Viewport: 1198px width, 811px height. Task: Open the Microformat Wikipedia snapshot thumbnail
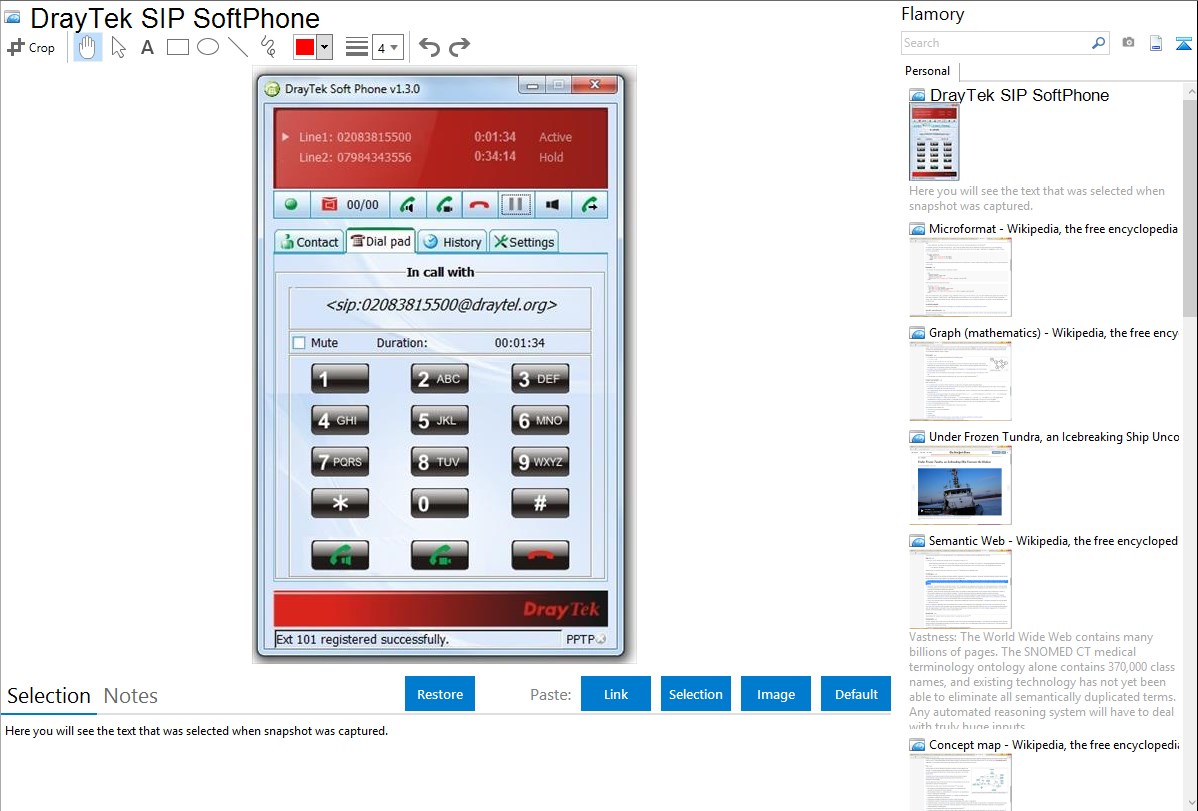960,277
